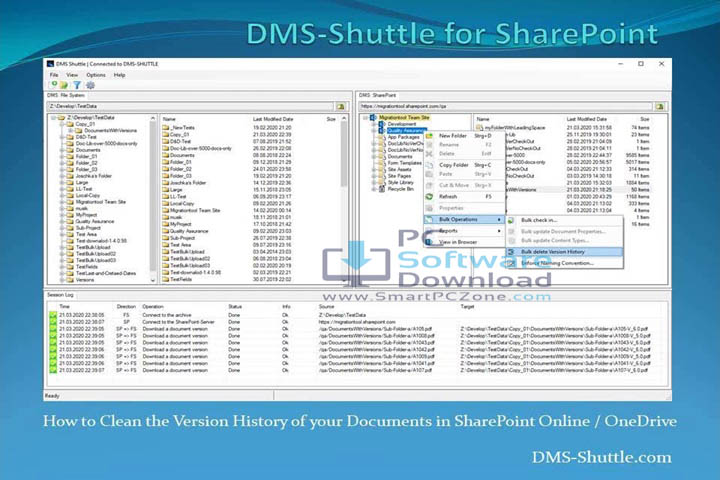Expand the Style Library node
720x480 pixels.
(x=374, y=182)
